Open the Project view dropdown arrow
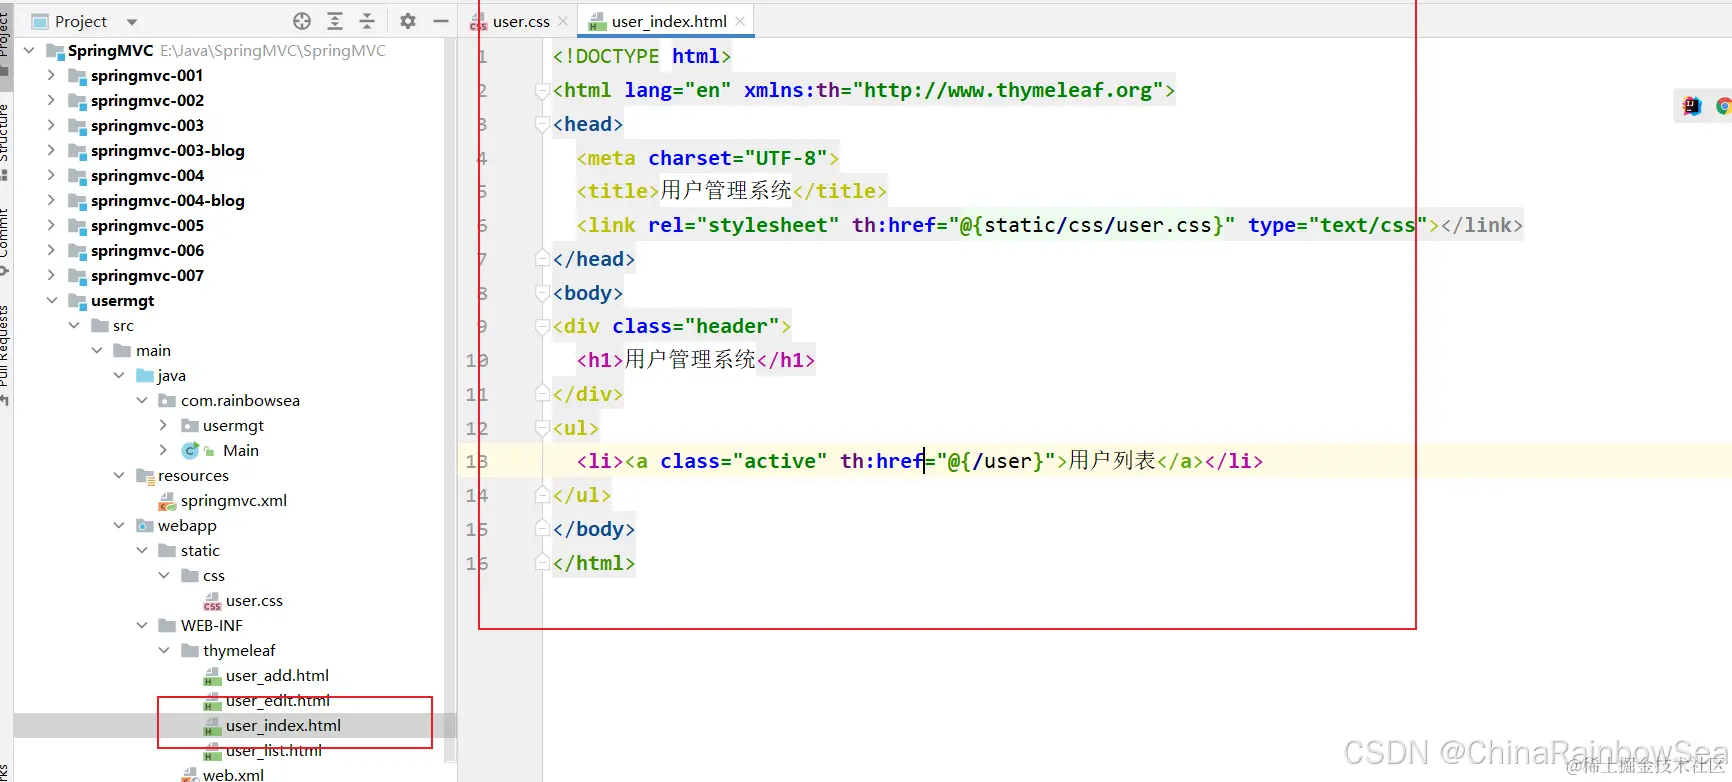Screen dimensions: 1732x782 pos(132,22)
